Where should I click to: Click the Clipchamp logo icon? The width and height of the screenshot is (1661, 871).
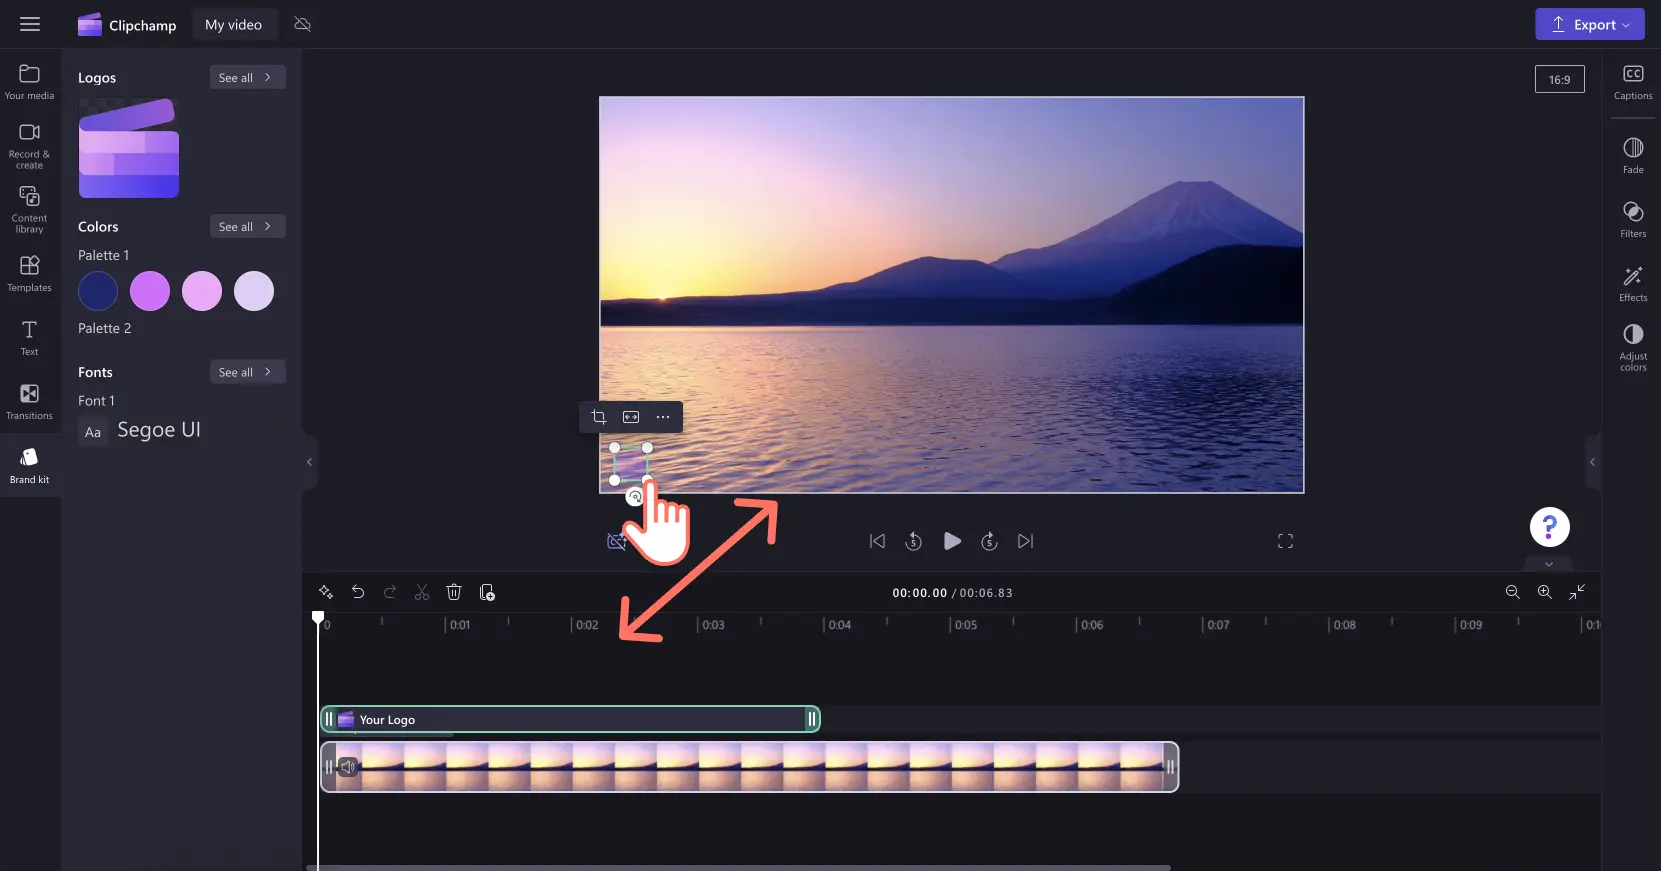point(90,25)
